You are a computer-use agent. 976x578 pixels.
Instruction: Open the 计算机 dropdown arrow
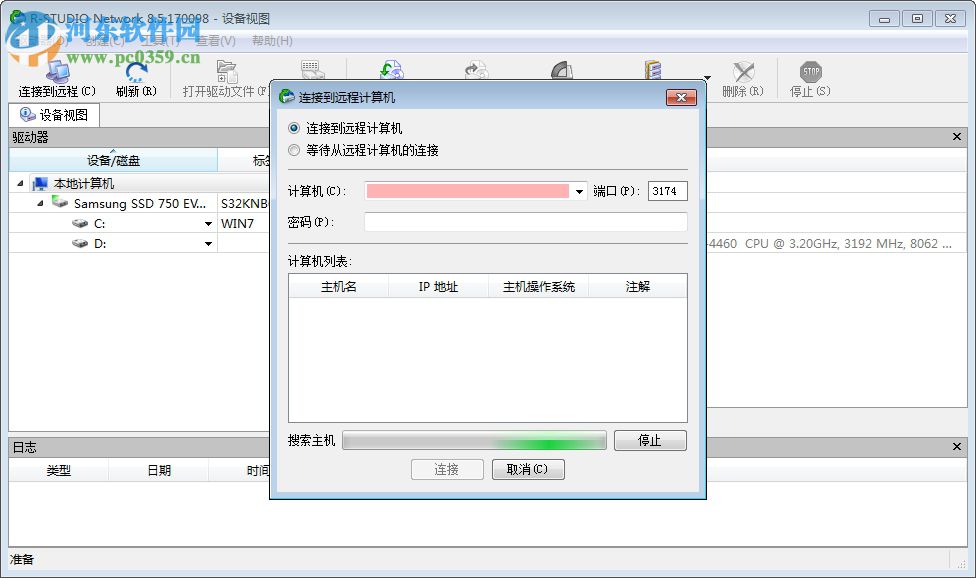click(x=577, y=191)
